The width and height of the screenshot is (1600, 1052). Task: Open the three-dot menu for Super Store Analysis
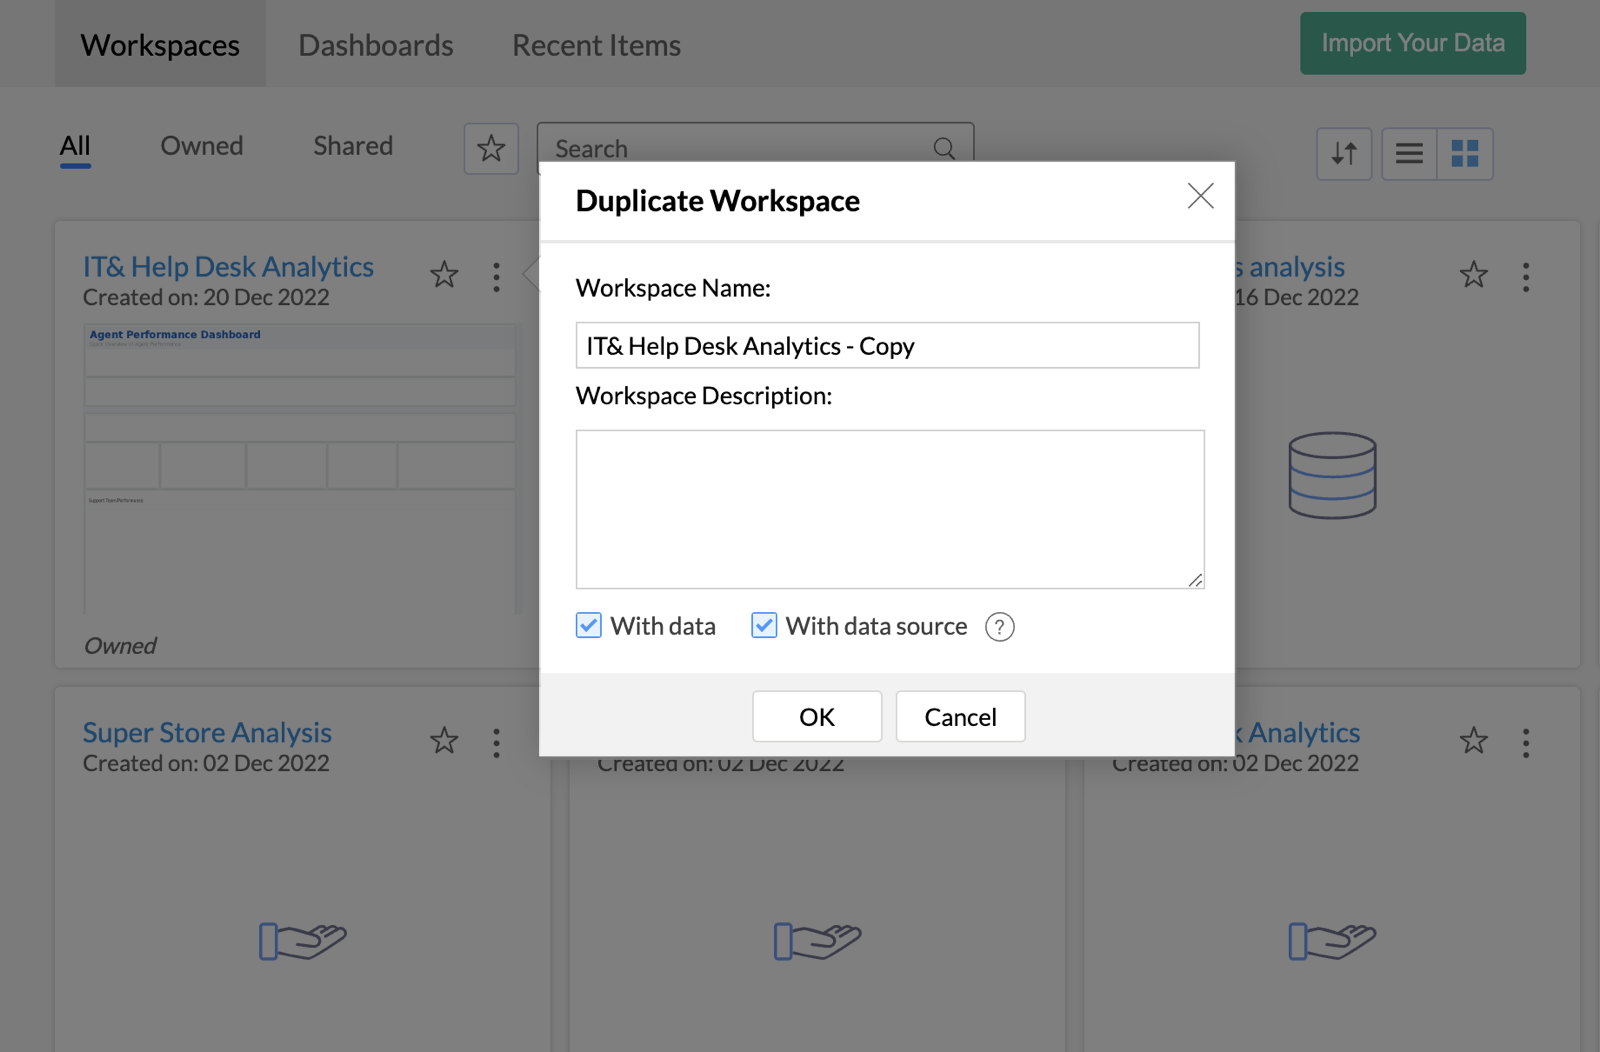496,741
